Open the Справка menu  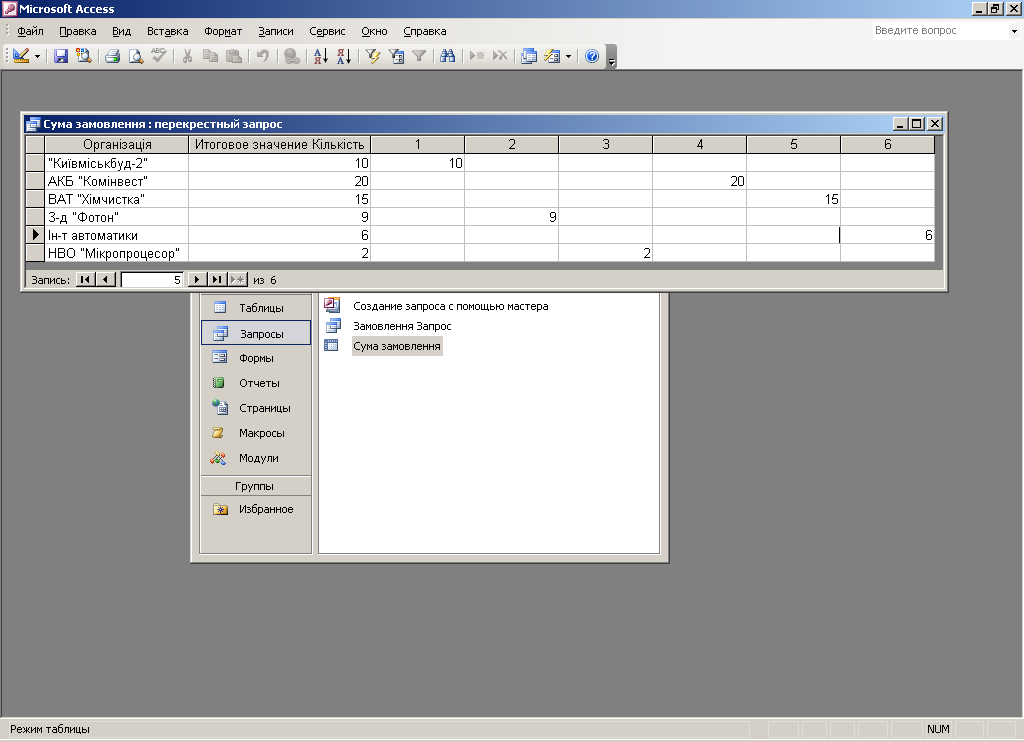click(424, 31)
